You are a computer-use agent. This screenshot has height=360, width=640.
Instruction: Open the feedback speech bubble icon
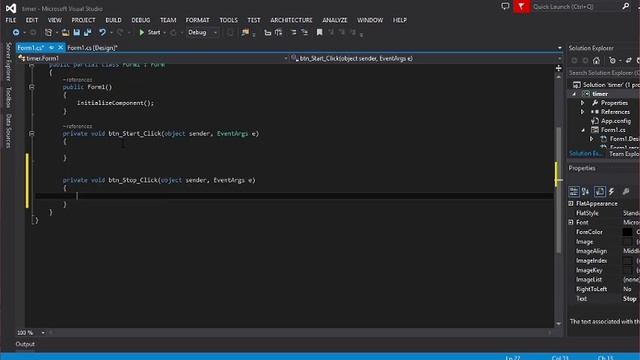tap(505, 6)
